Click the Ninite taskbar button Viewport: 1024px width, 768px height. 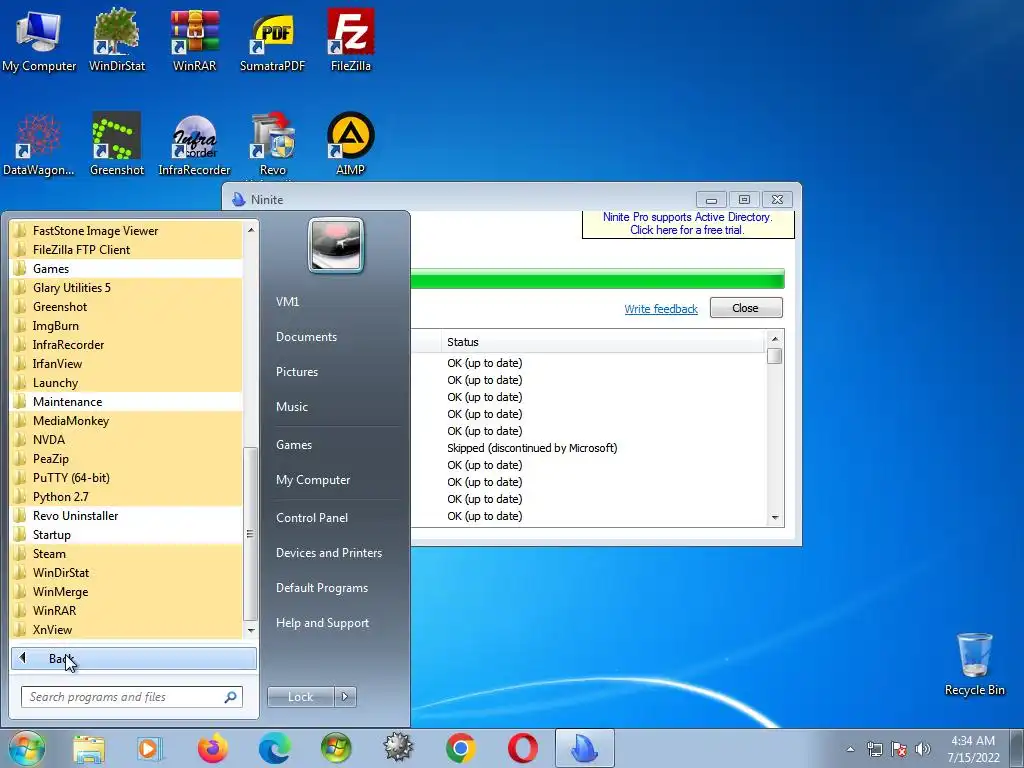tap(584, 748)
